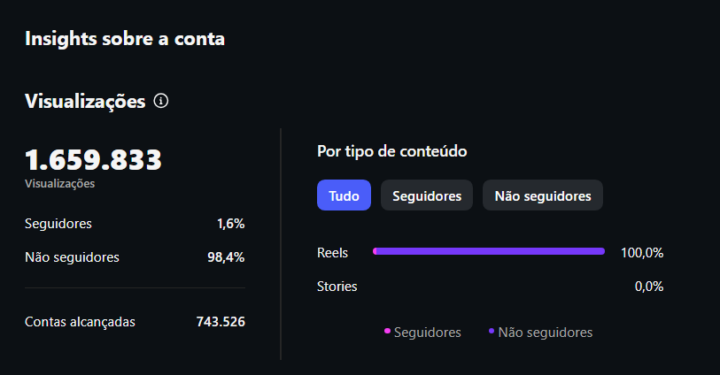720x375 pixels.
Task: Click the 100,0% Reels percentage
Action: pos(642,253)
